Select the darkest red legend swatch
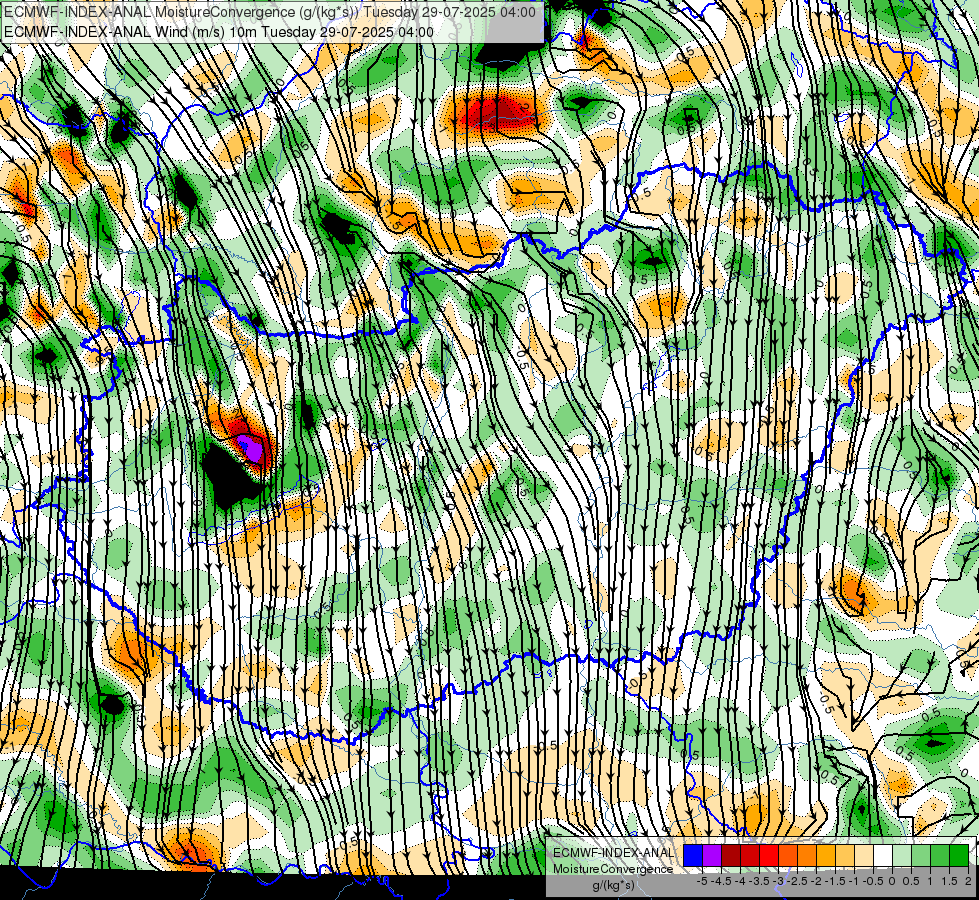The image size is (979, 900). (731, 855)
